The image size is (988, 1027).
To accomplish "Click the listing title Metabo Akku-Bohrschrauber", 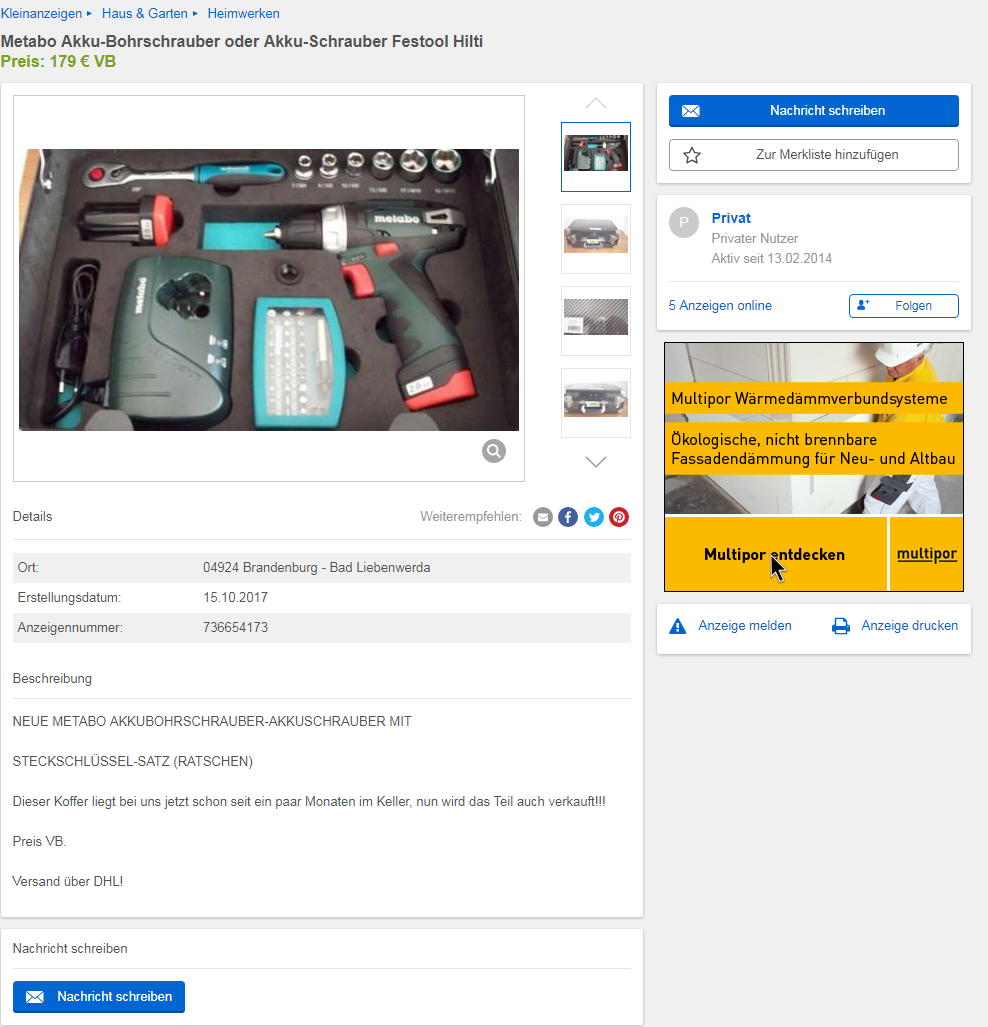I will pos(242,41).
